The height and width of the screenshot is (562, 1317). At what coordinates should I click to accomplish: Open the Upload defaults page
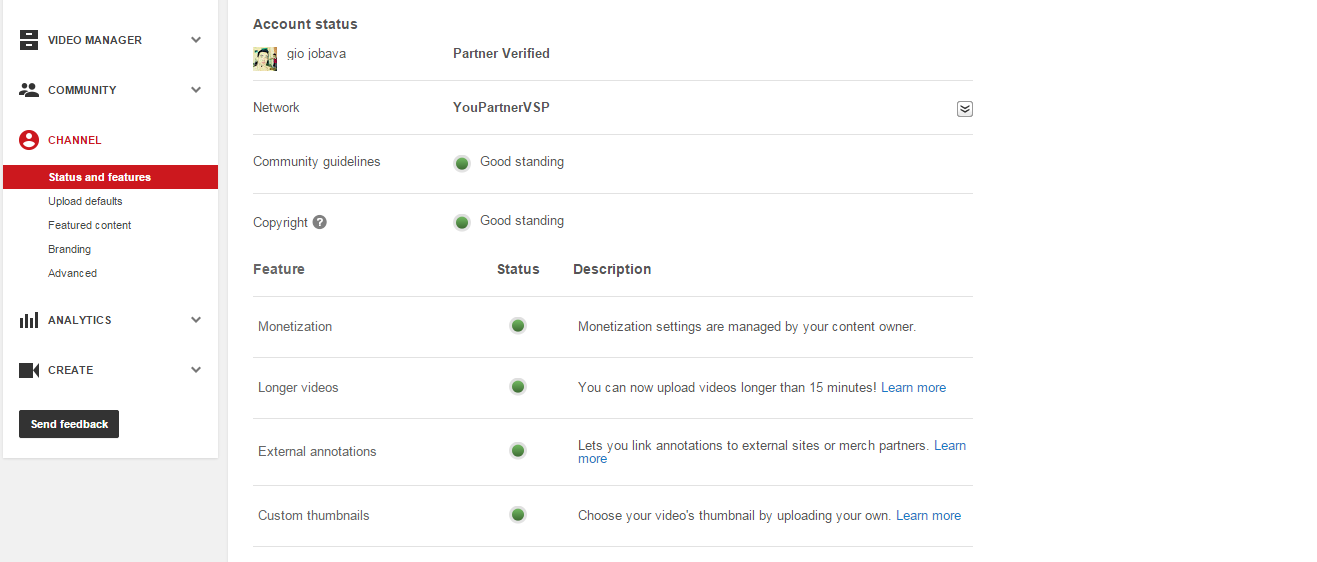[85, 201]
